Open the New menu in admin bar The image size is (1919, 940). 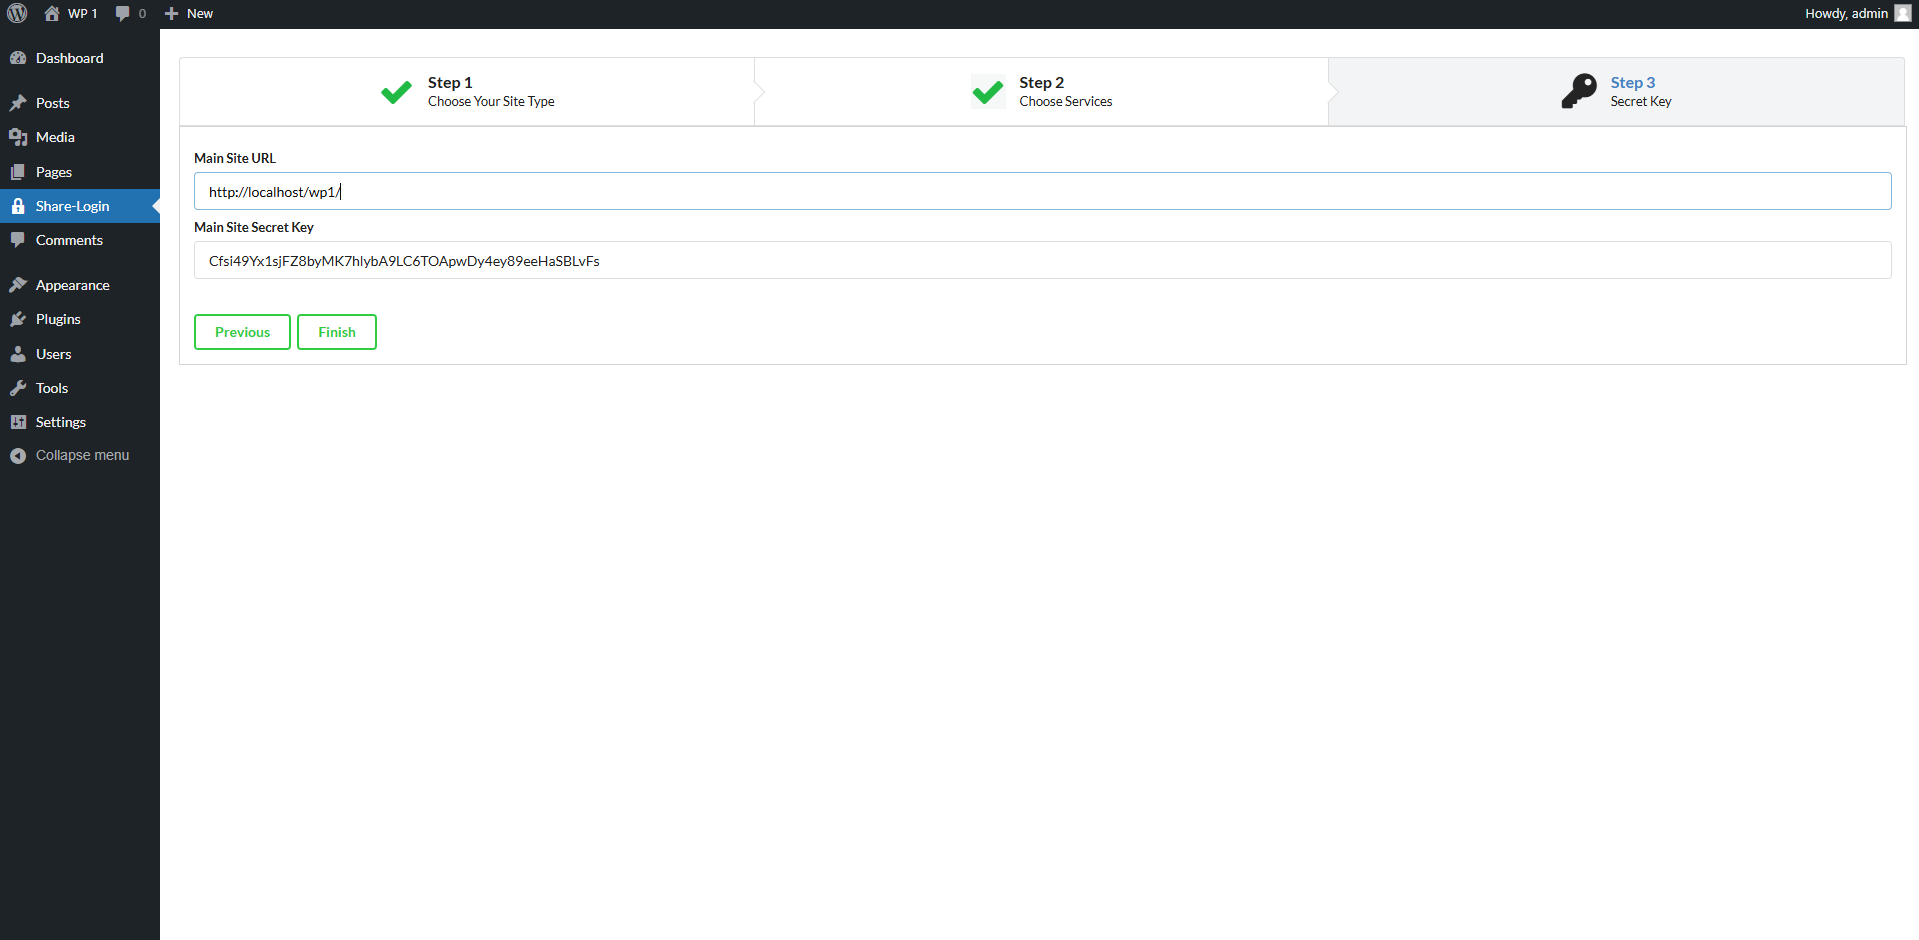[188, 13]
